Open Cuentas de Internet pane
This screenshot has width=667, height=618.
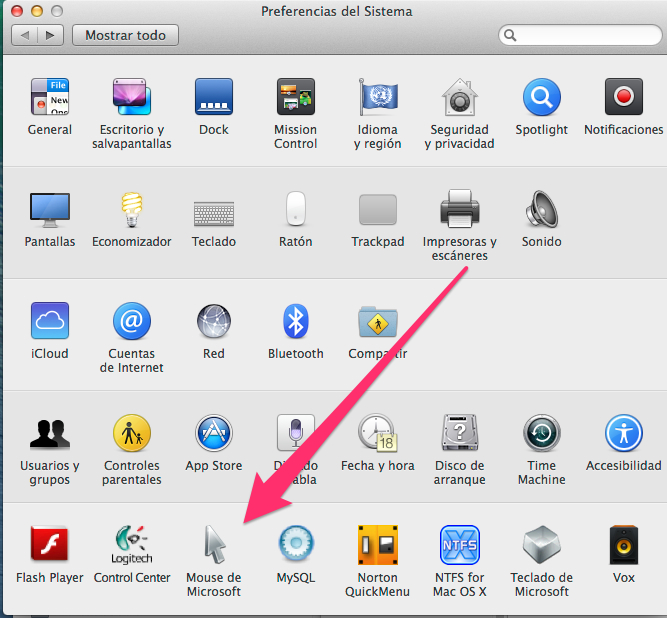coord(131,321)
